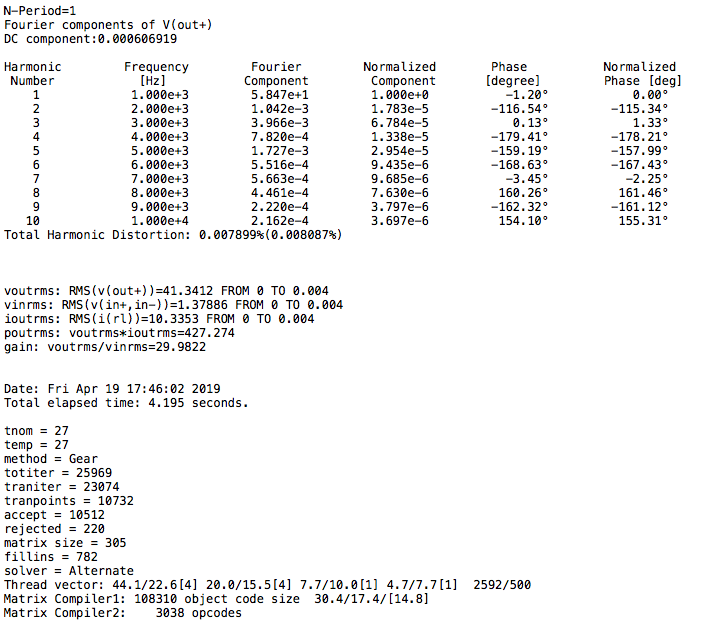Image resolution: width=703 pixels, height=636 pixels.
Task: Click the Total elapsed time line
Action: (126, 403)
